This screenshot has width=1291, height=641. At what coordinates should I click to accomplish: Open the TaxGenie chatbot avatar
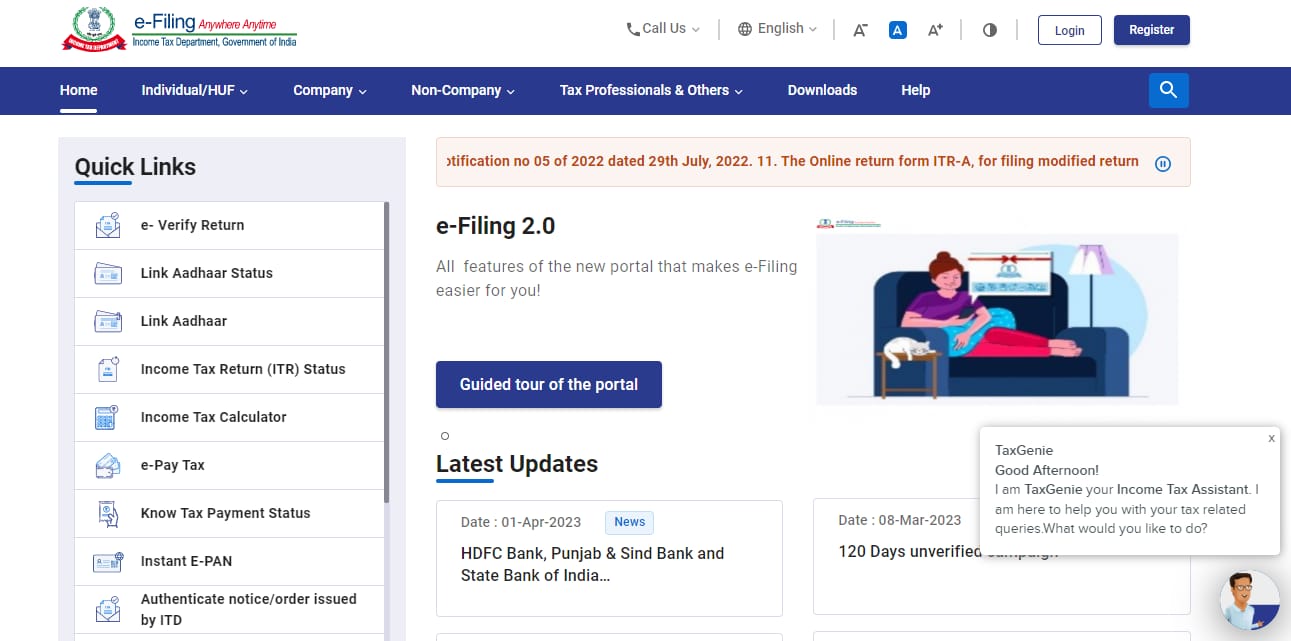coord(1249,600)
